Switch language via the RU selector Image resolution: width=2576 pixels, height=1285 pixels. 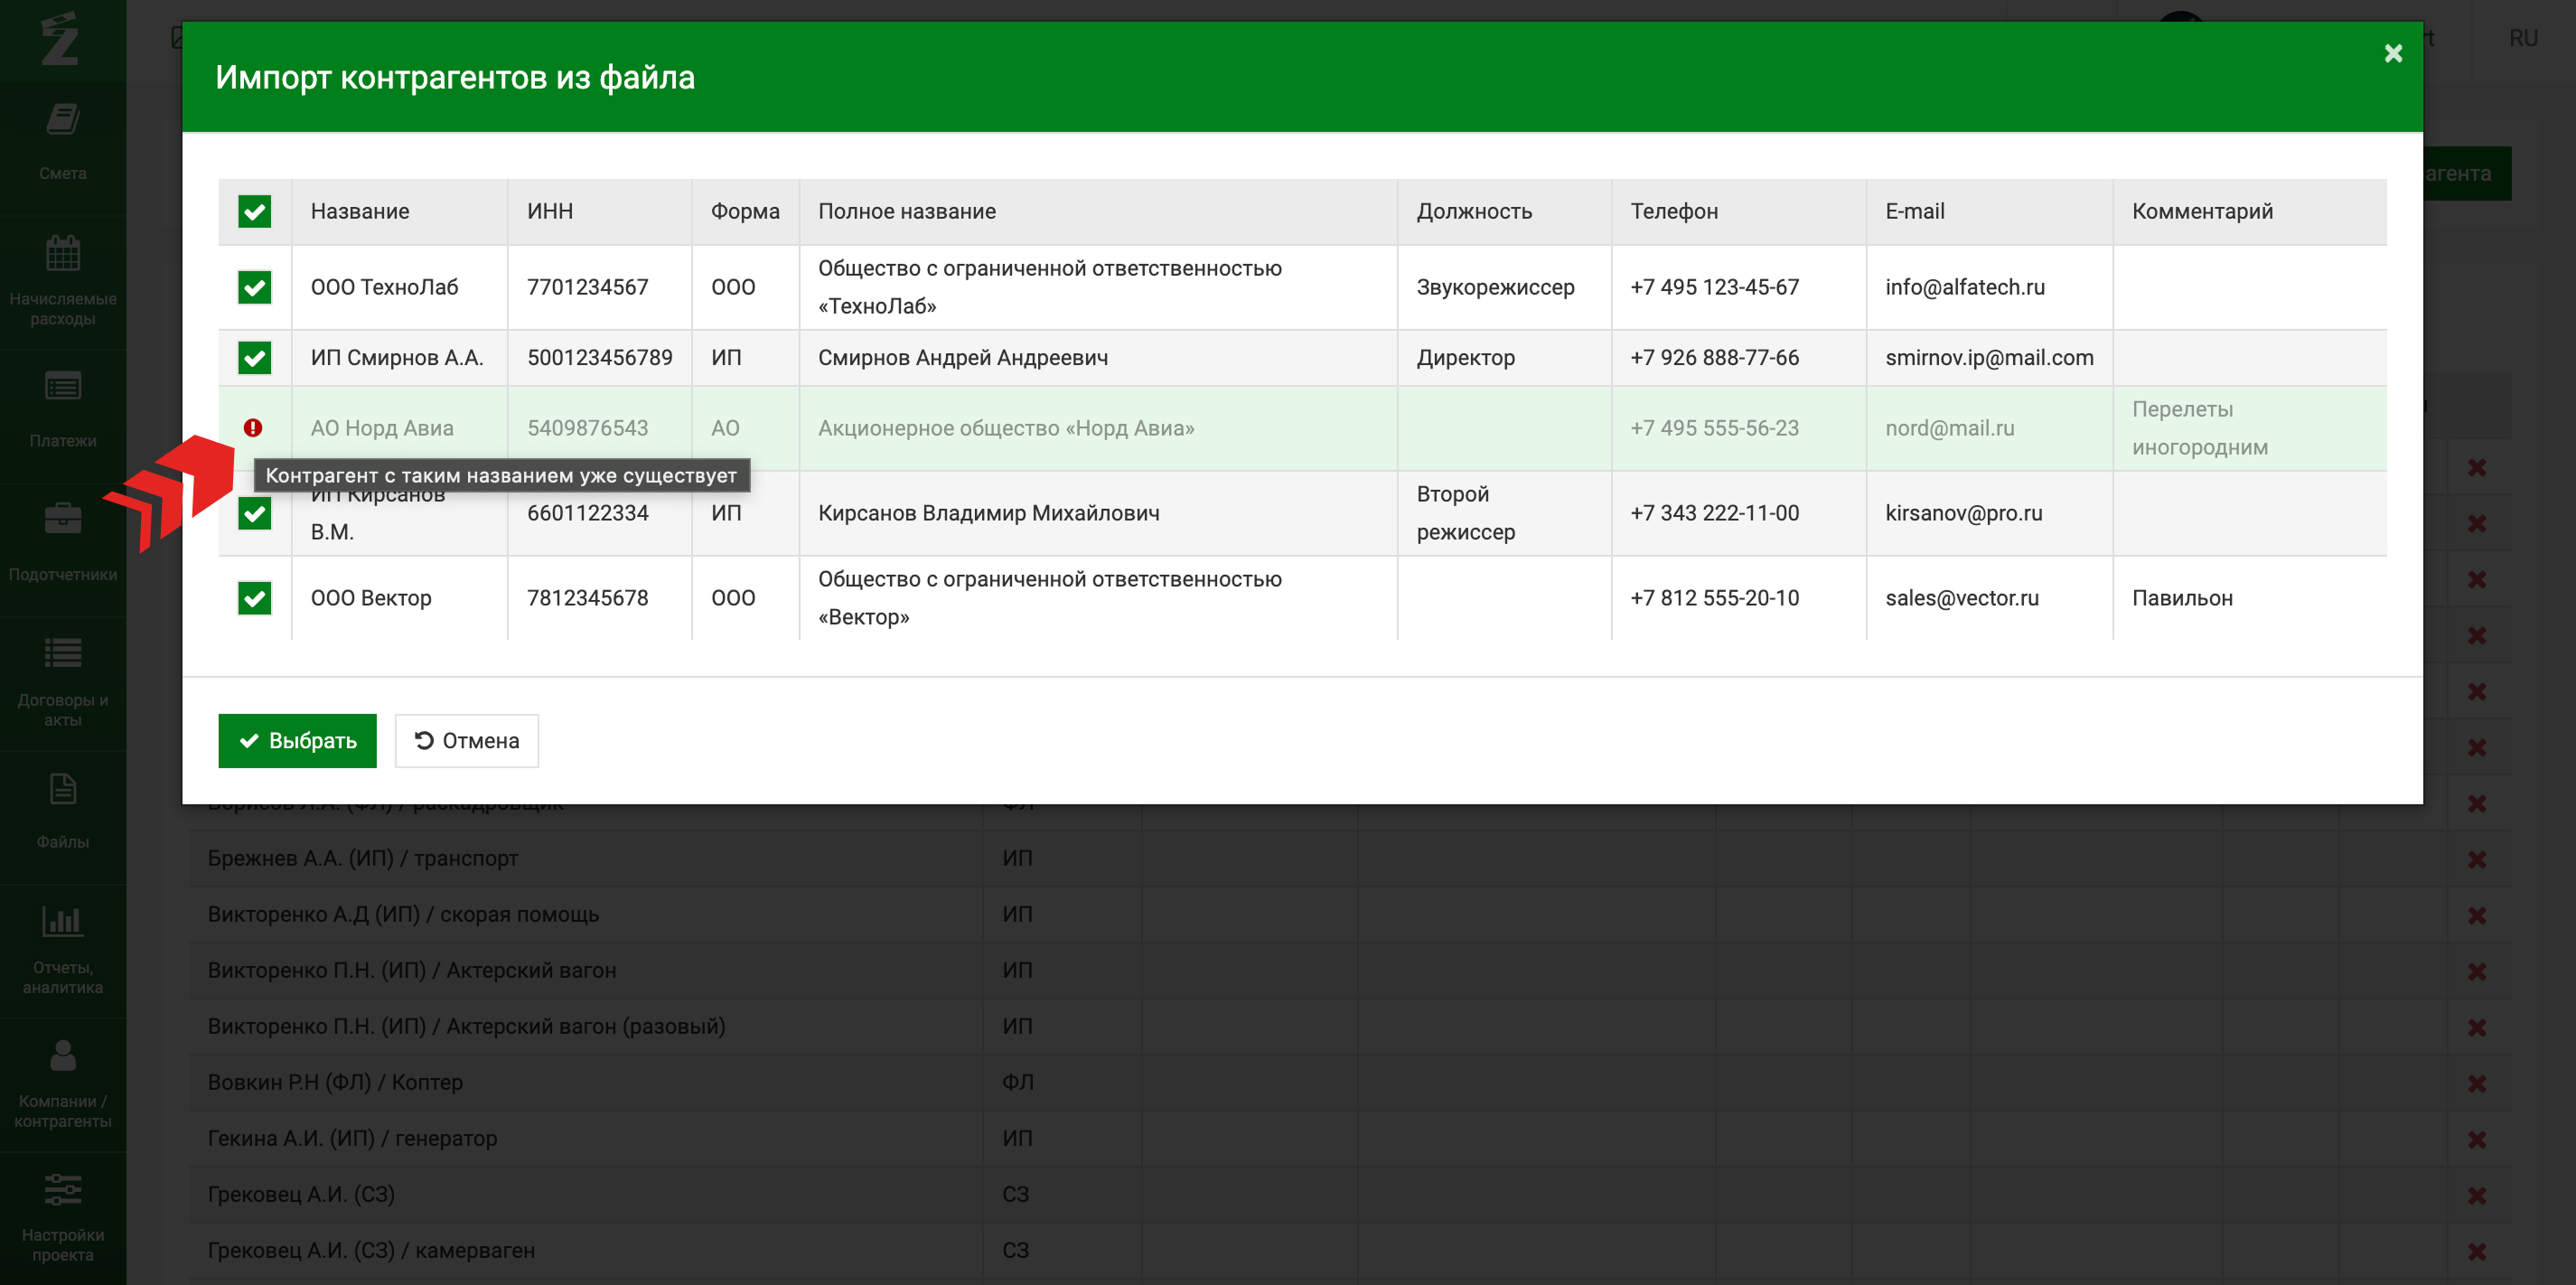click(x=2523, y=38)
